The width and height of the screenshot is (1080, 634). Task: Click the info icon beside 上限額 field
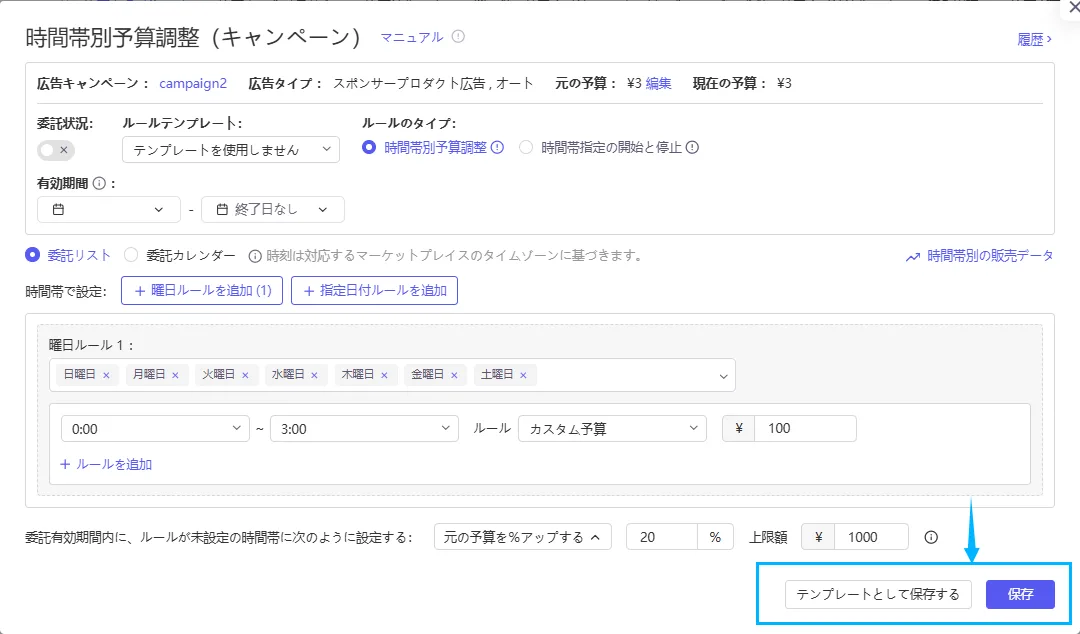coord(931,537)
